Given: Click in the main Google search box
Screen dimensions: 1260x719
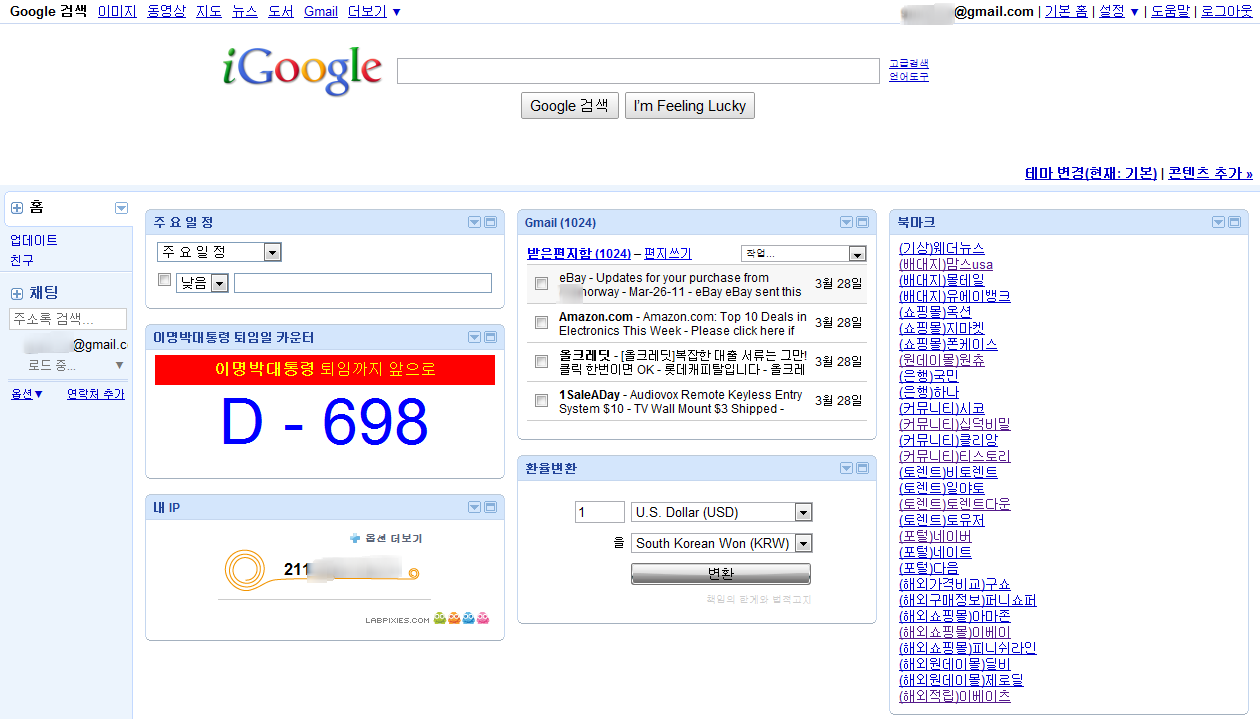Looking at the screenshot, I should (x=638, y=71).
